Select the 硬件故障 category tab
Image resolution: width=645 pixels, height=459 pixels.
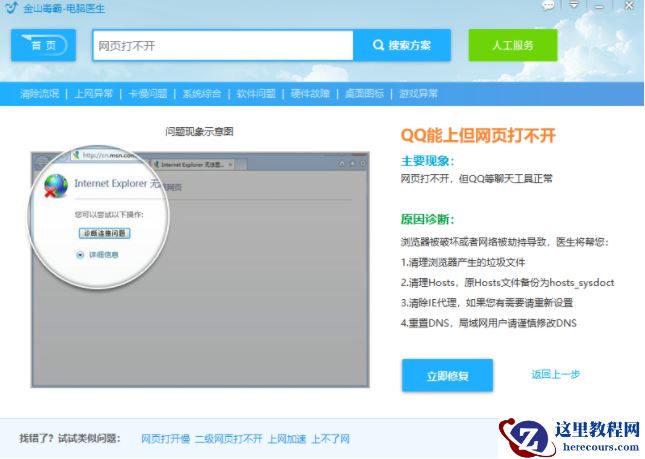[x=310, y=94]
